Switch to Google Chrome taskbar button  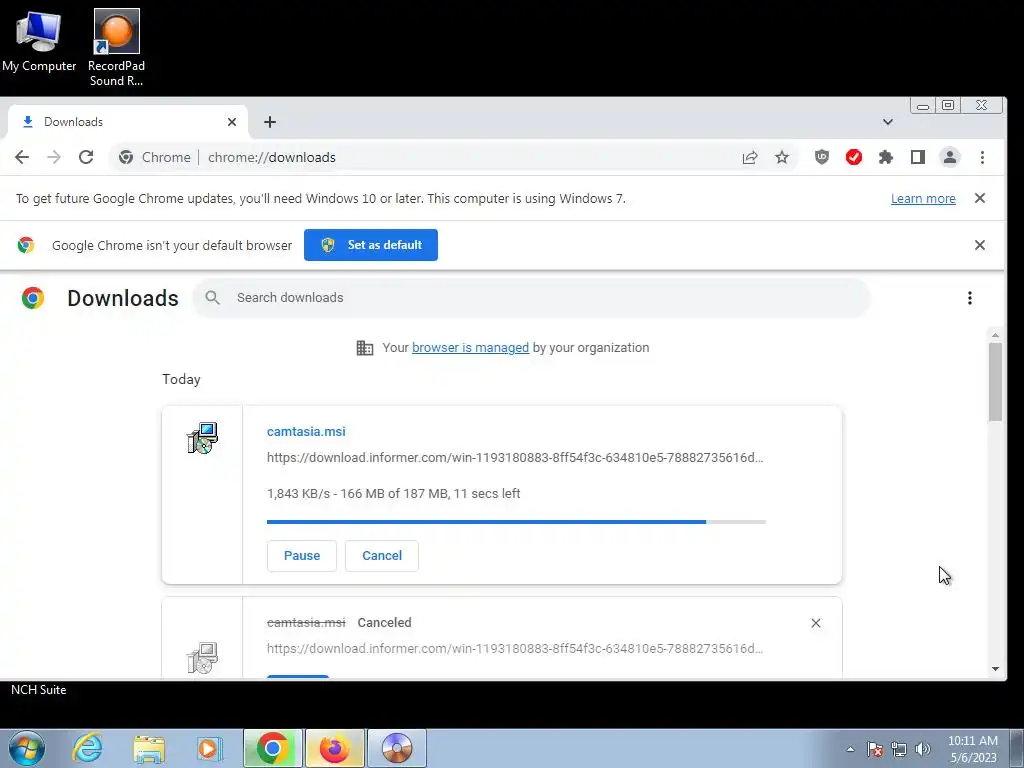tap(273, 748)
